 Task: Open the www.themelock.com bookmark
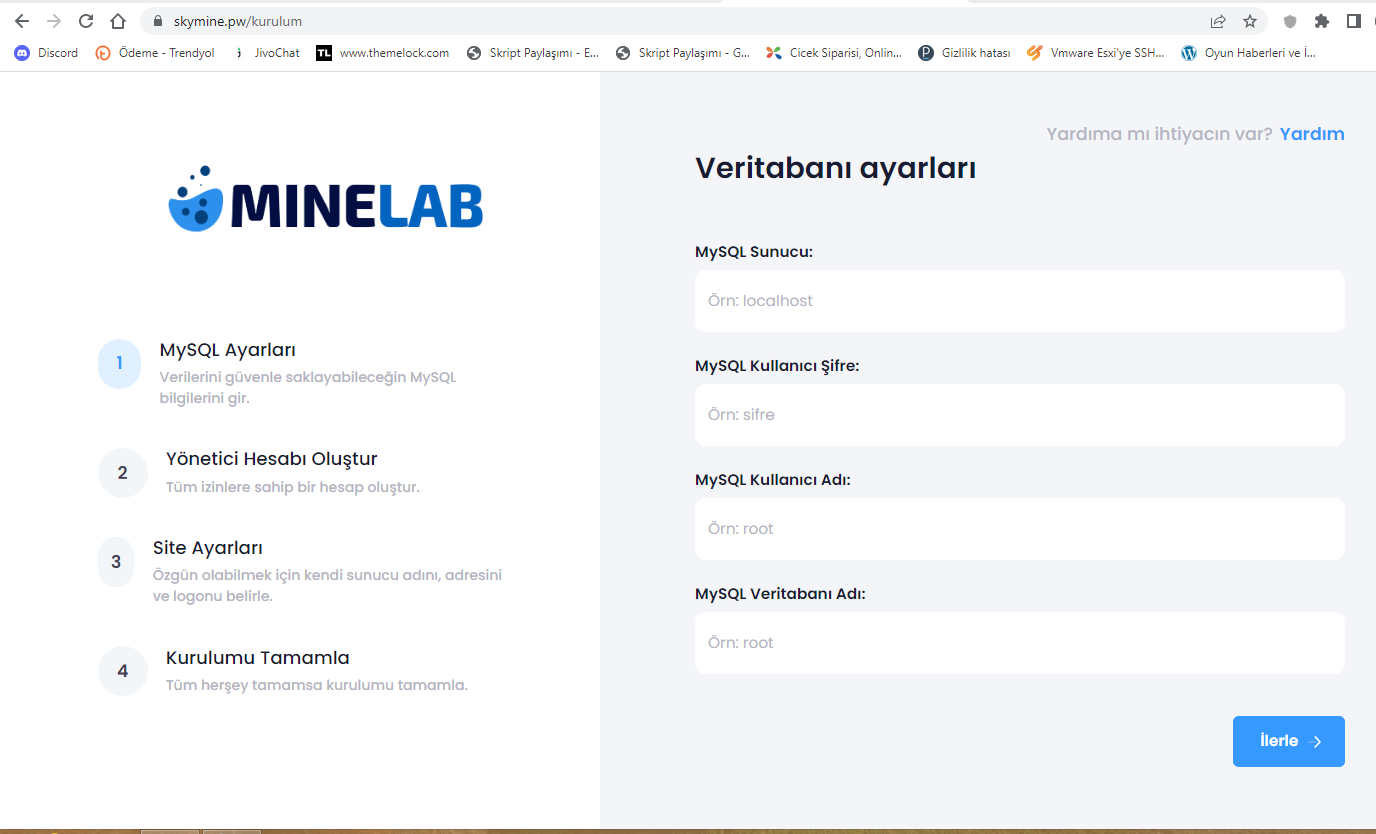pyautogui.click(x=382, y=53)
